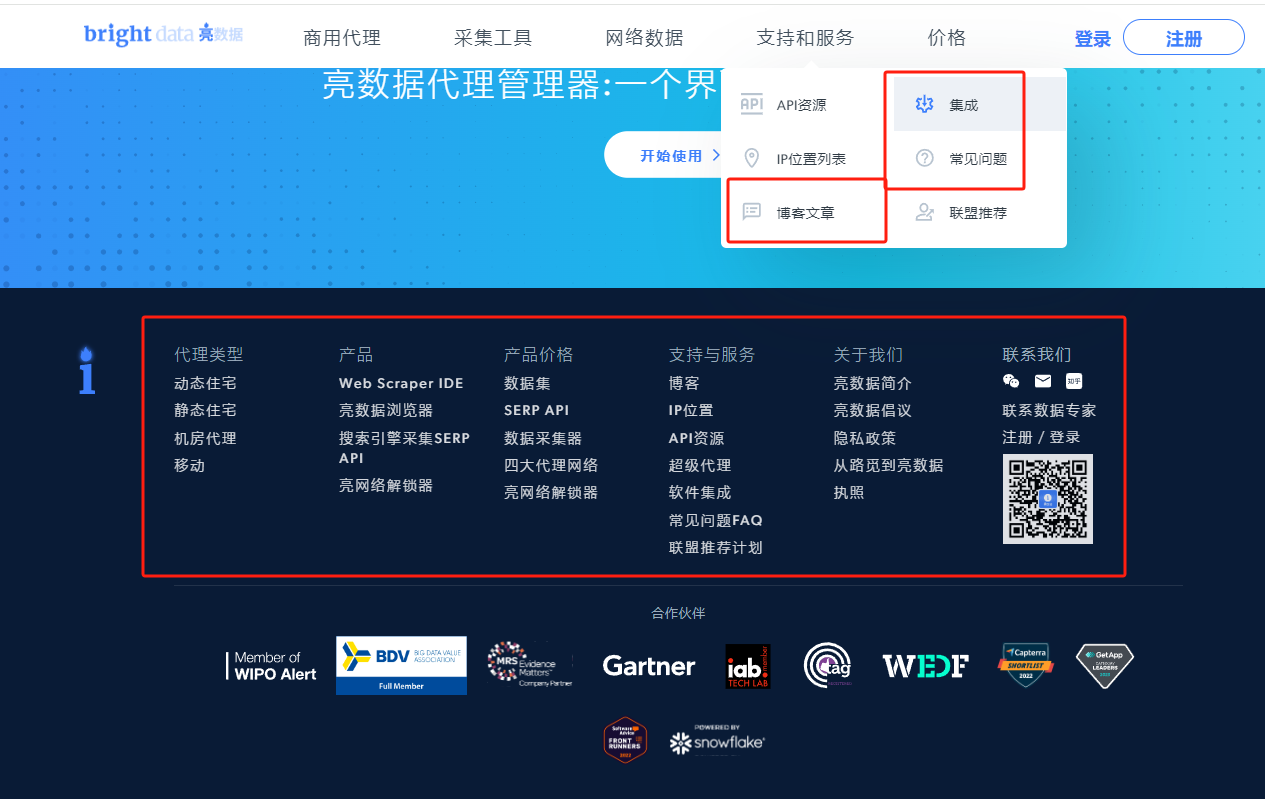Click the Software Advice Front Runners badge

tap(625, 740)
